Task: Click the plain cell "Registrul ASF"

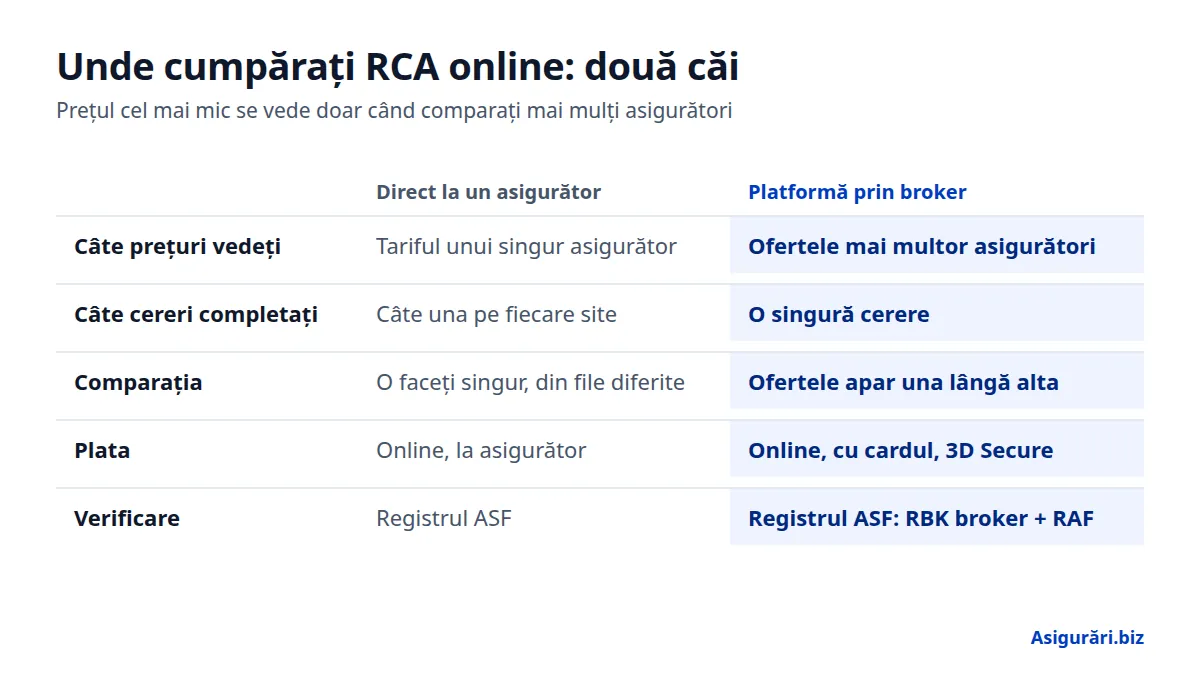Action: coord(444,518)
